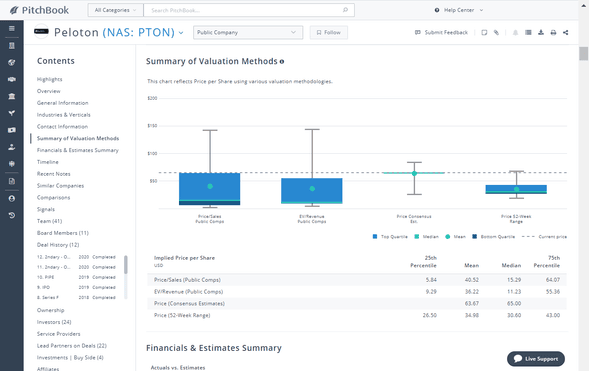Viewport: 589px width, 371px height.
Task: Click the Search PitchBook input field
Action: tap(243, 10)
